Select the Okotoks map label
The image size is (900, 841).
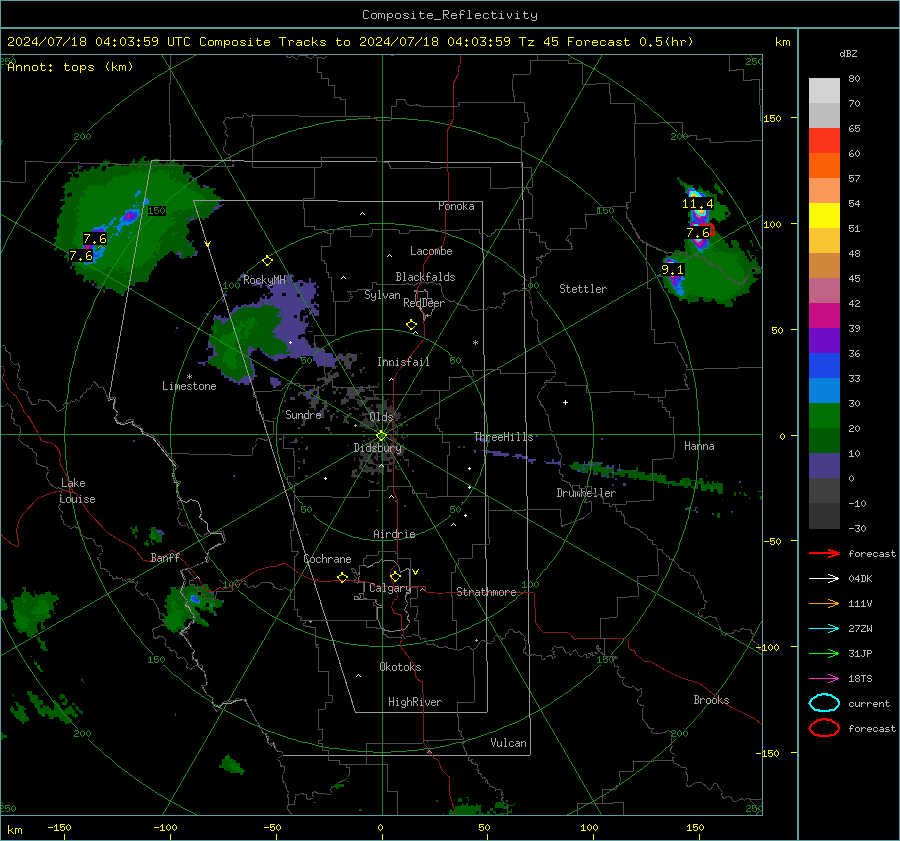tap(400, 667)
